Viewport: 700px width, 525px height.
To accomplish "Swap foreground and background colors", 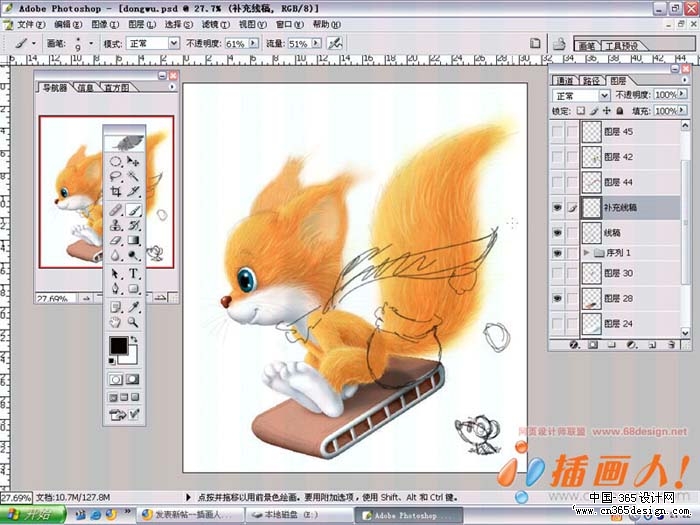I will (x=133, y=340).
